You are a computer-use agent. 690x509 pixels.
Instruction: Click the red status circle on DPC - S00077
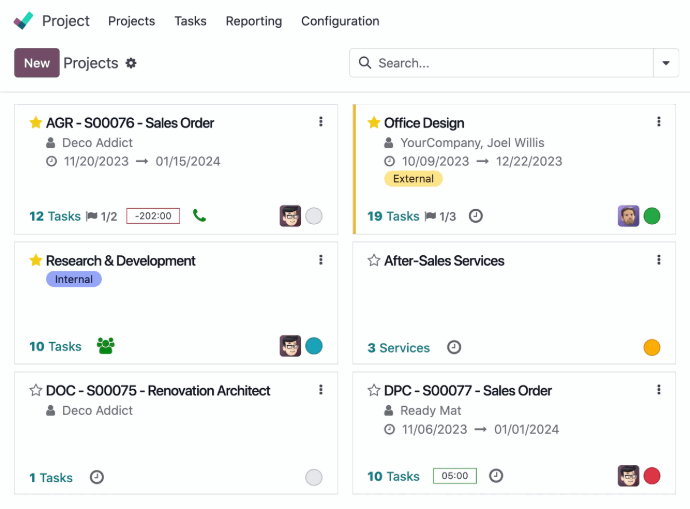click(x=652, y=476)
